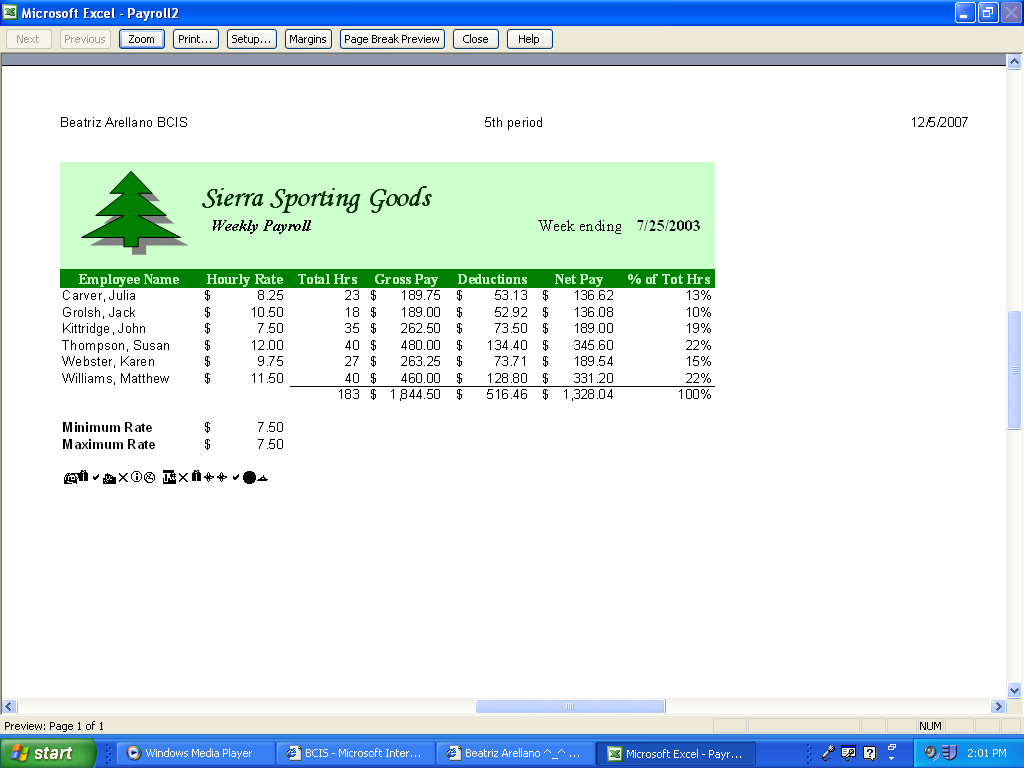Click the horizontal scrollbar right arrow
The image size is (1024, 768).
(998, 706)
